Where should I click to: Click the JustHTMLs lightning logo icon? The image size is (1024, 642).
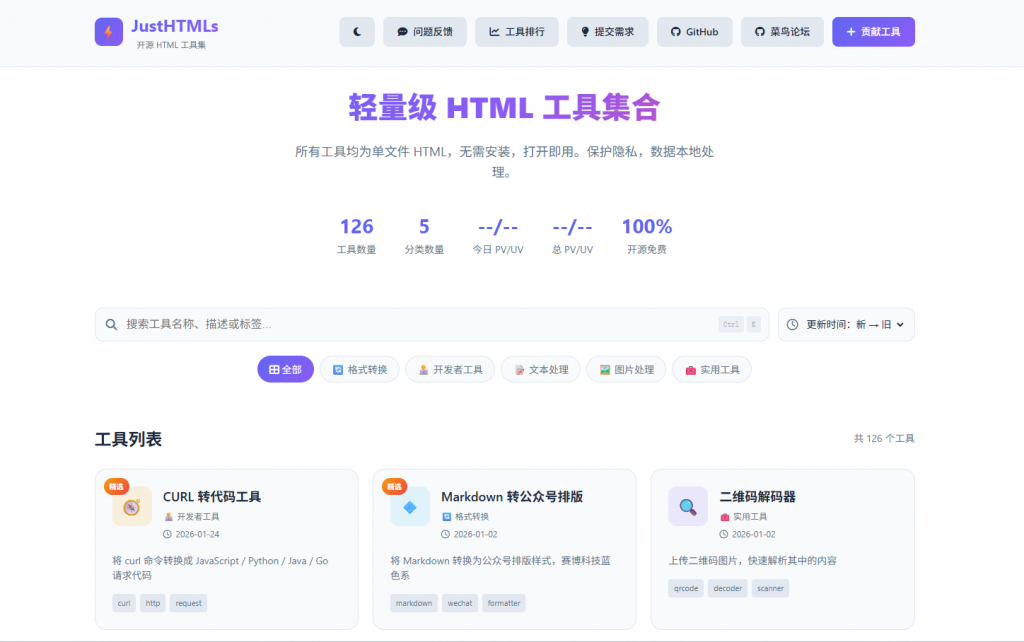click(x=109, y=32)
